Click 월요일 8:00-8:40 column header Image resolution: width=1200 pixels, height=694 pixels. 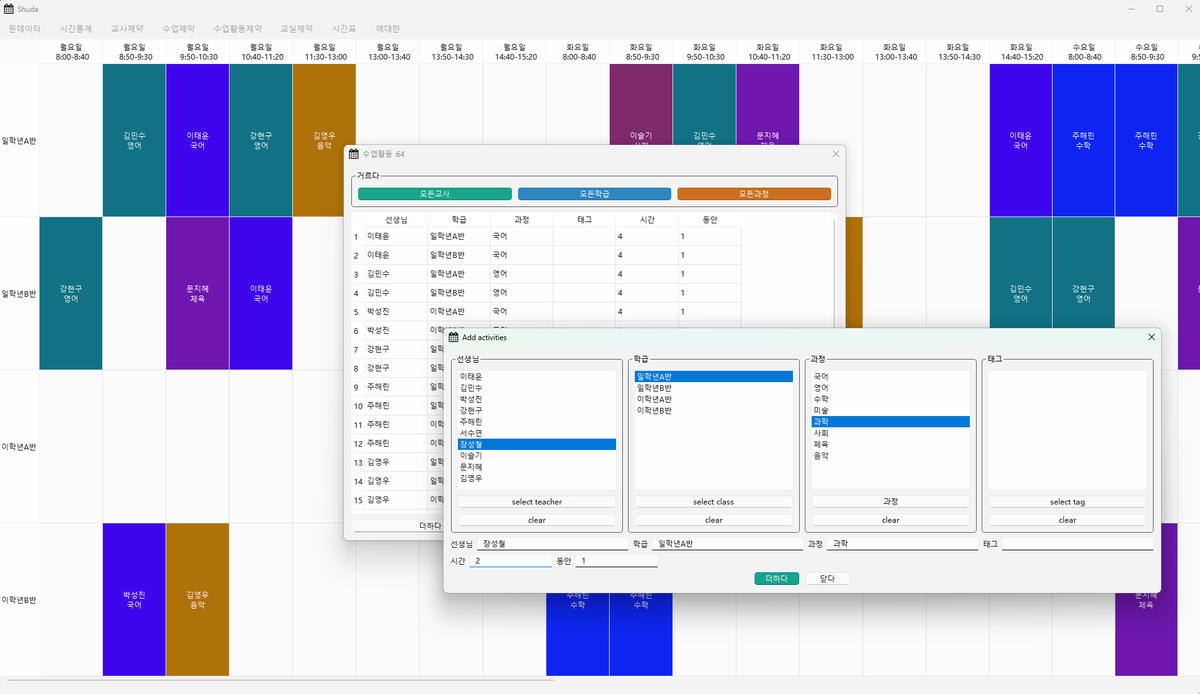click(71, 52)
